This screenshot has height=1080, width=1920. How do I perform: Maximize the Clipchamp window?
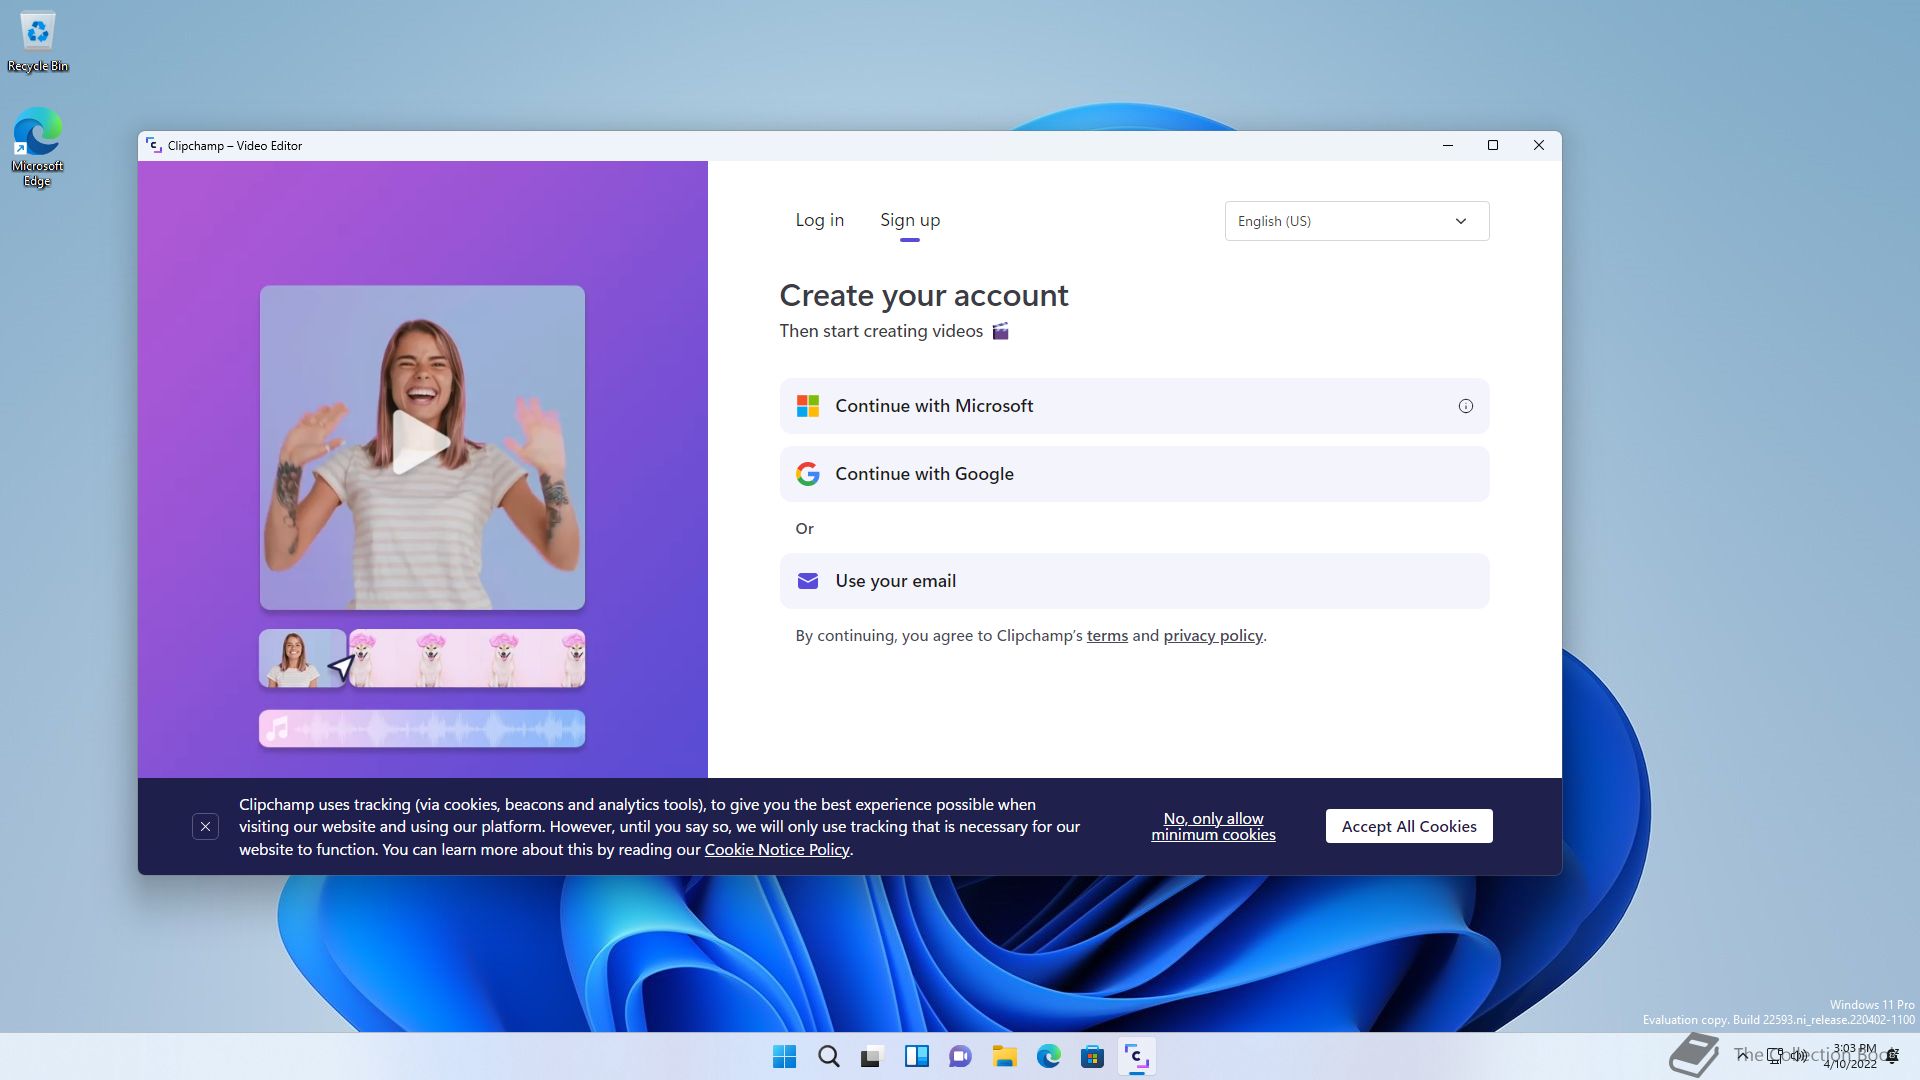(1493, 146)
